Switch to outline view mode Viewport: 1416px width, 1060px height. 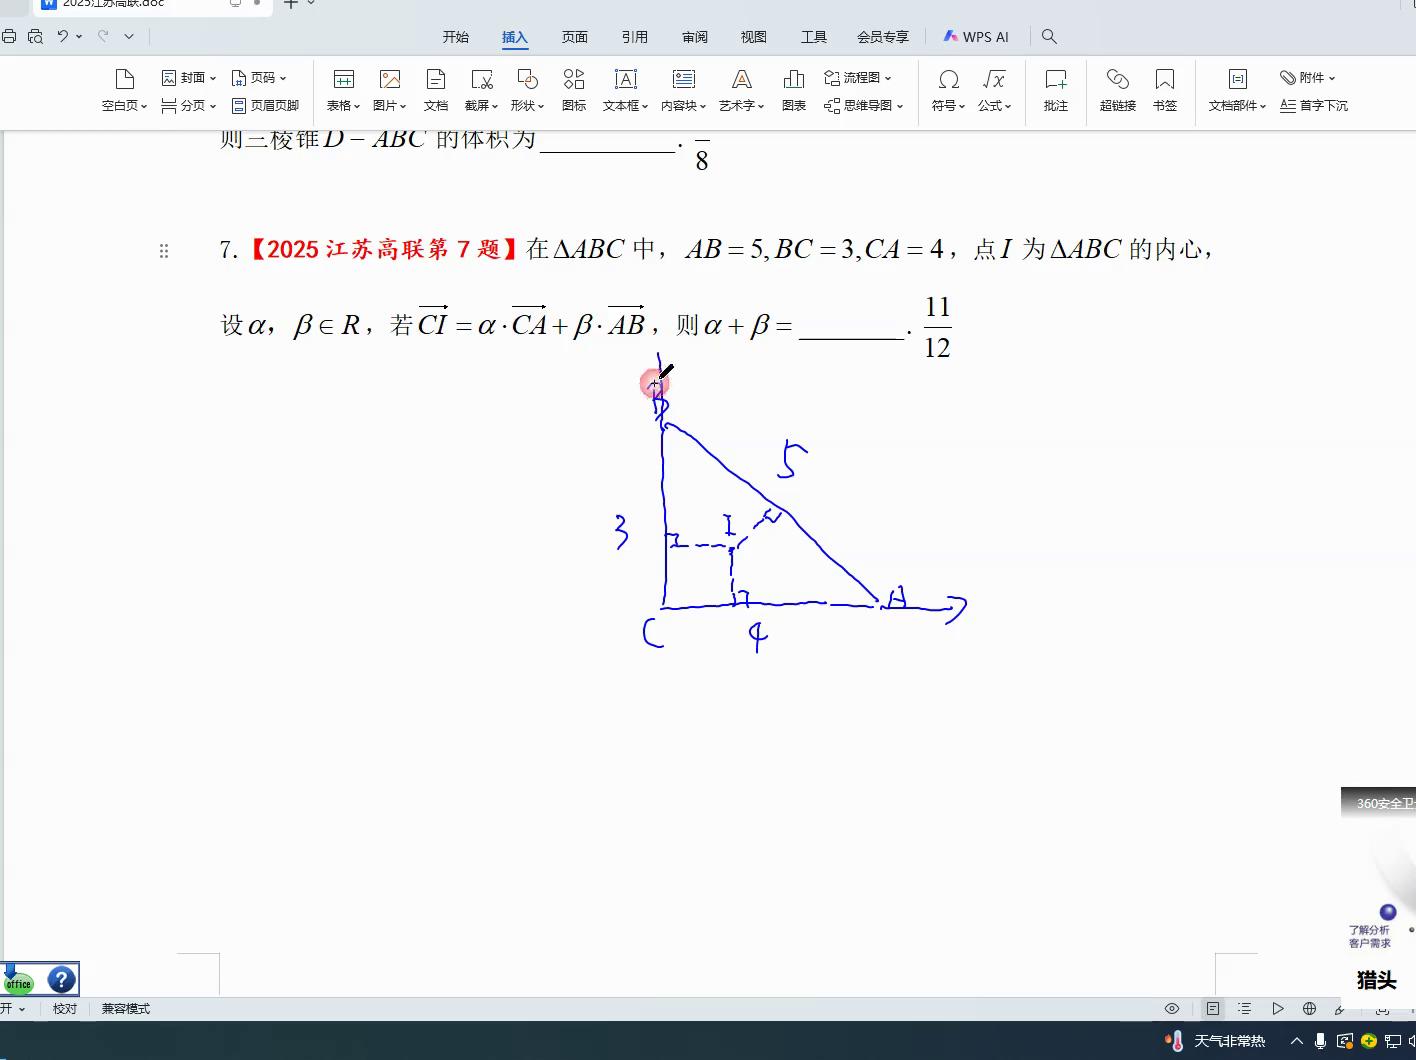pyautogui.click(x=1244, y=1008)
